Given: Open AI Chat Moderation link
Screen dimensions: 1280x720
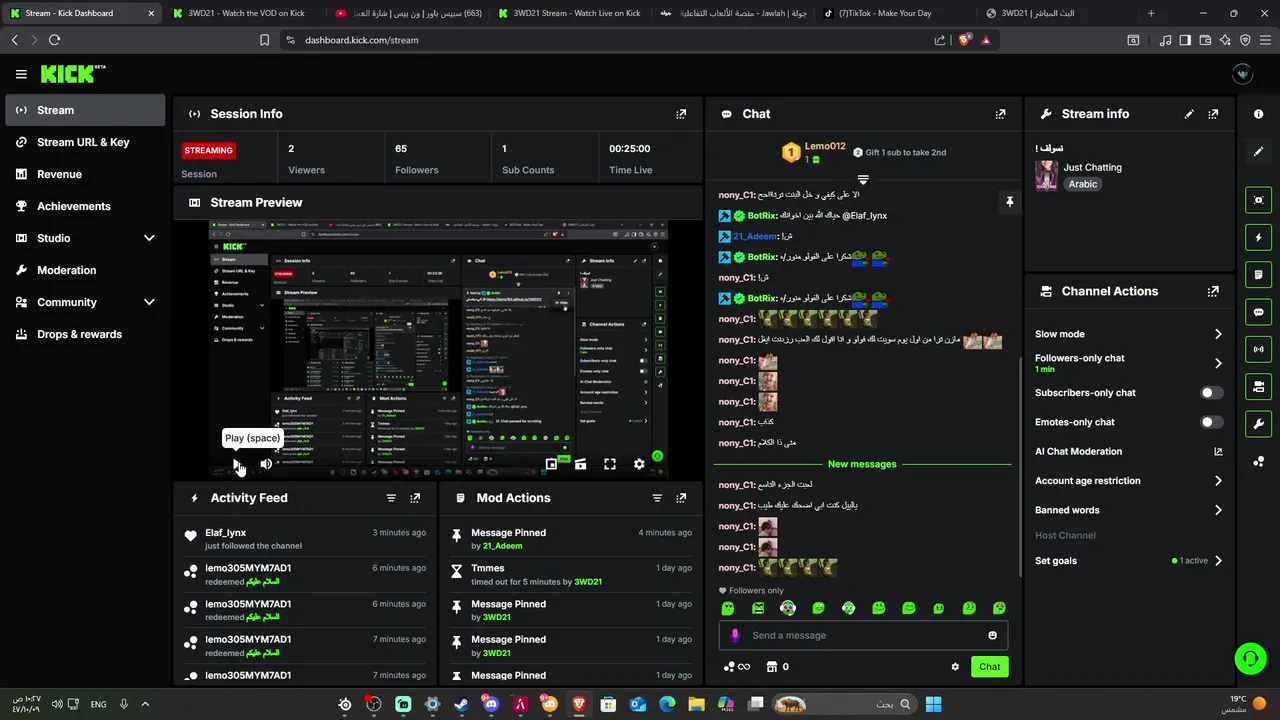Looking at the screenshot, I should pyautogui.click(x=1129, y=452).
